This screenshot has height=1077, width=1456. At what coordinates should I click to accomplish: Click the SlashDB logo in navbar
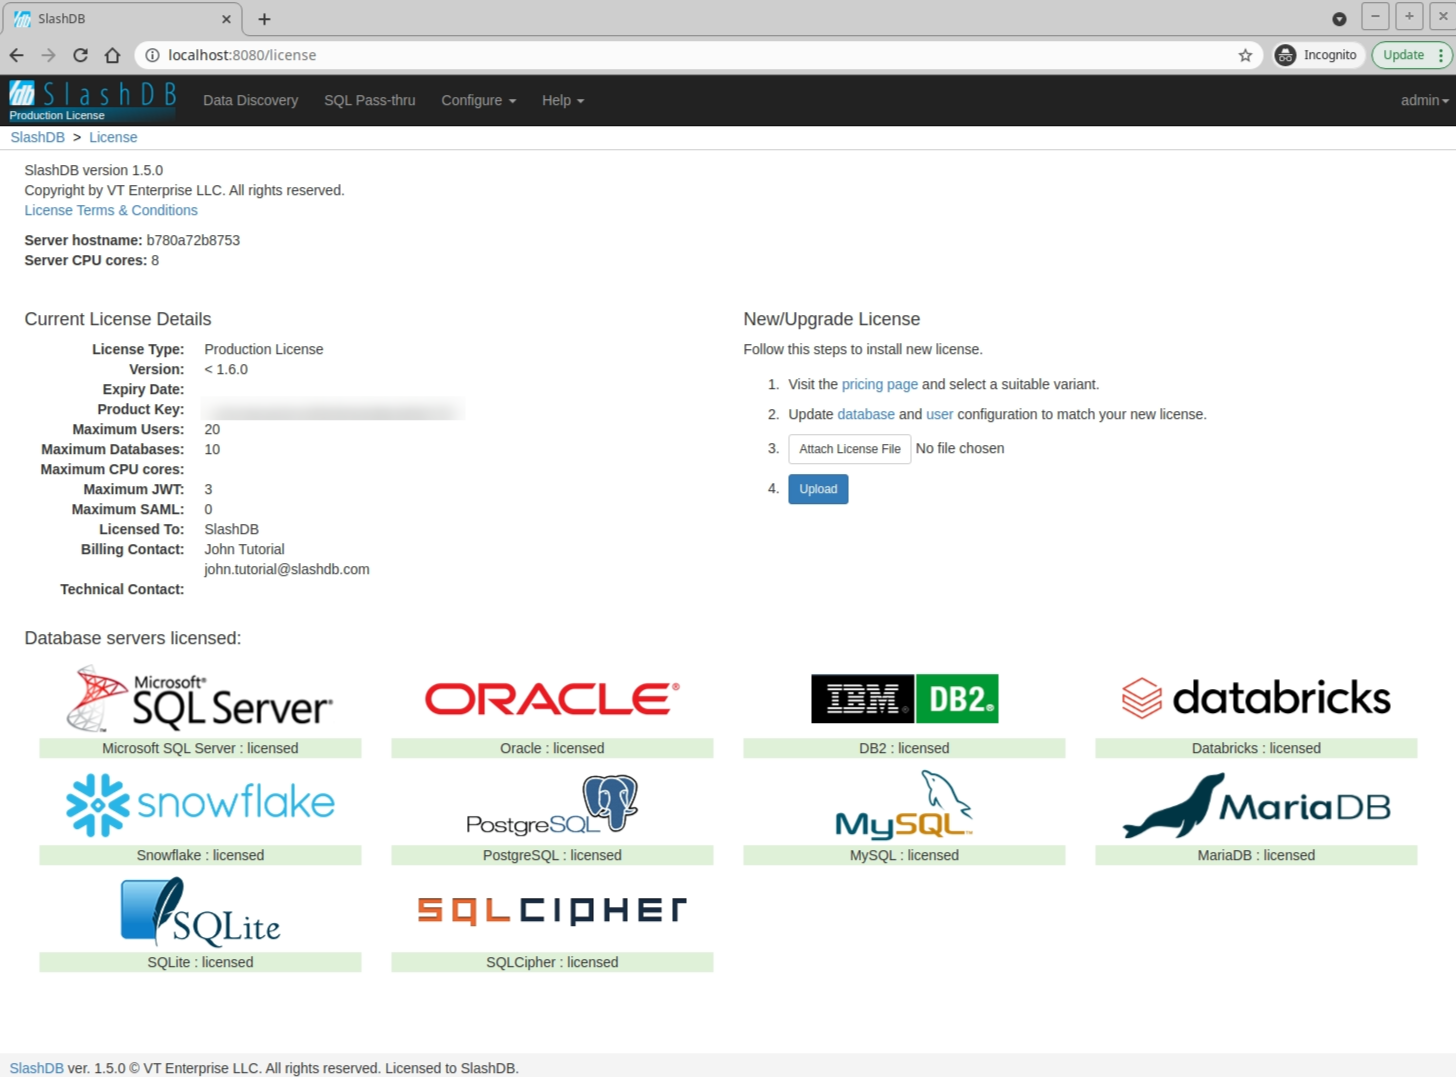tap(93, 100)
